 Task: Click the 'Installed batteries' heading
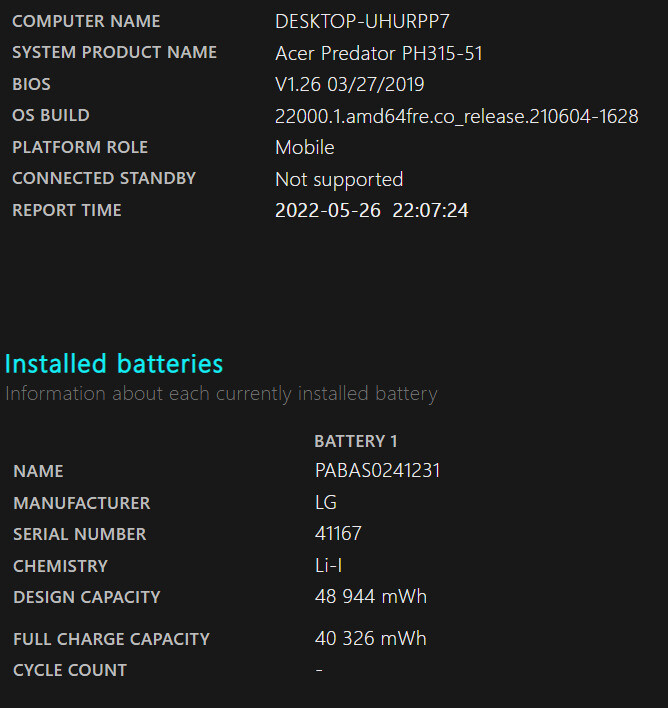114,363
